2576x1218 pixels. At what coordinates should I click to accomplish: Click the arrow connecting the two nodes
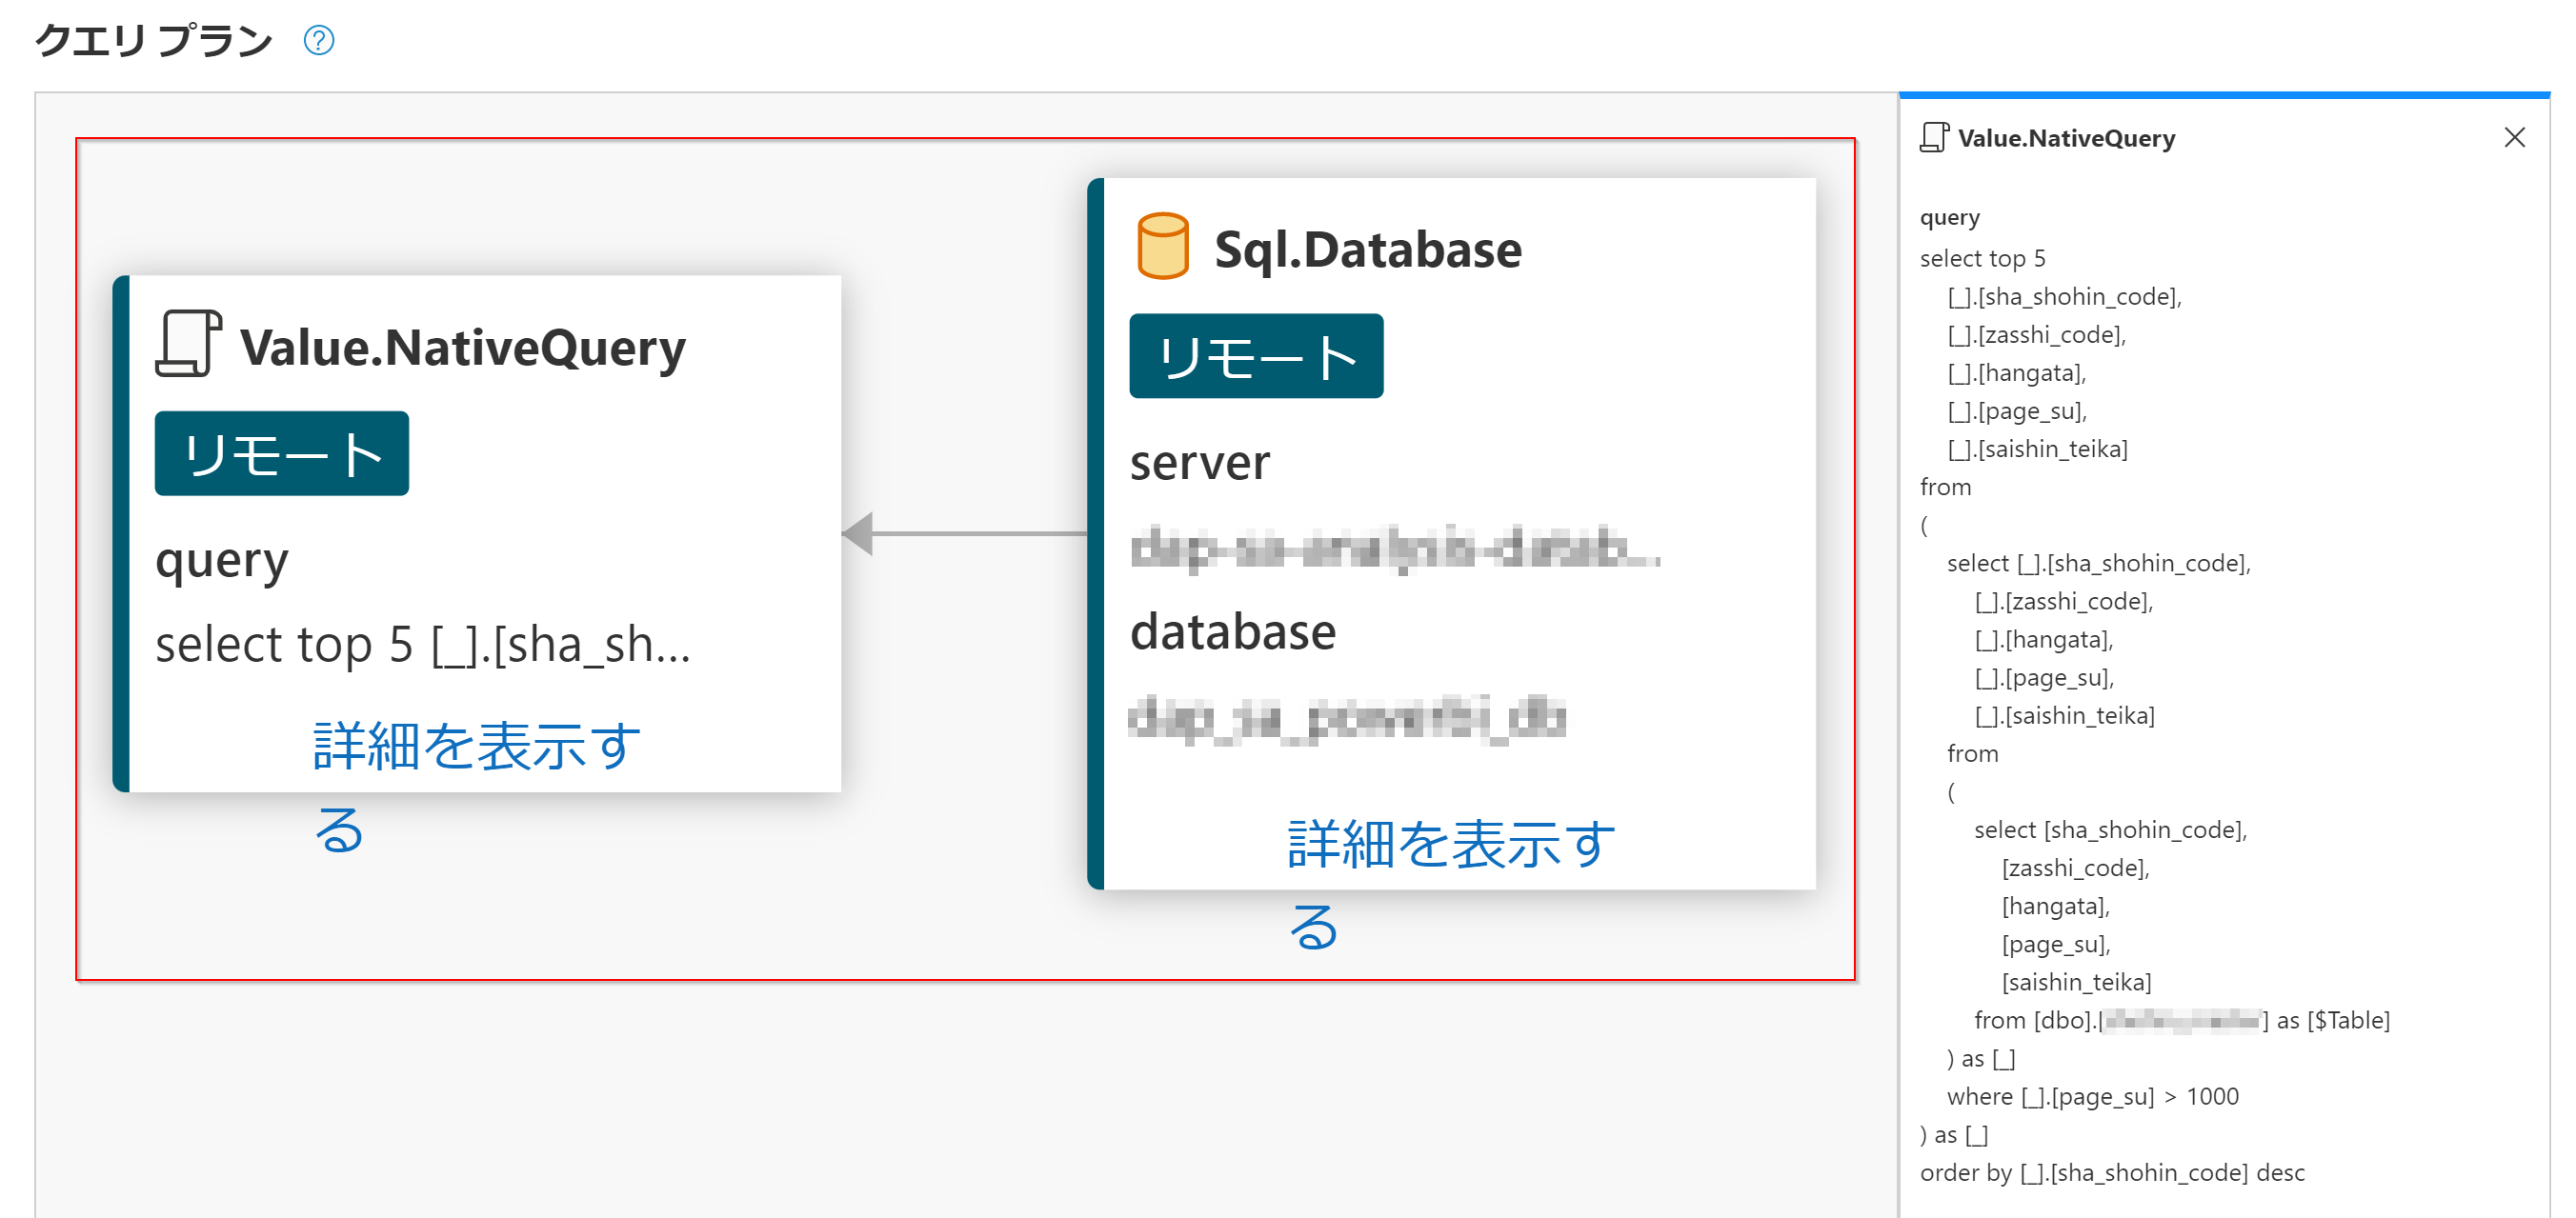(964, 533)
